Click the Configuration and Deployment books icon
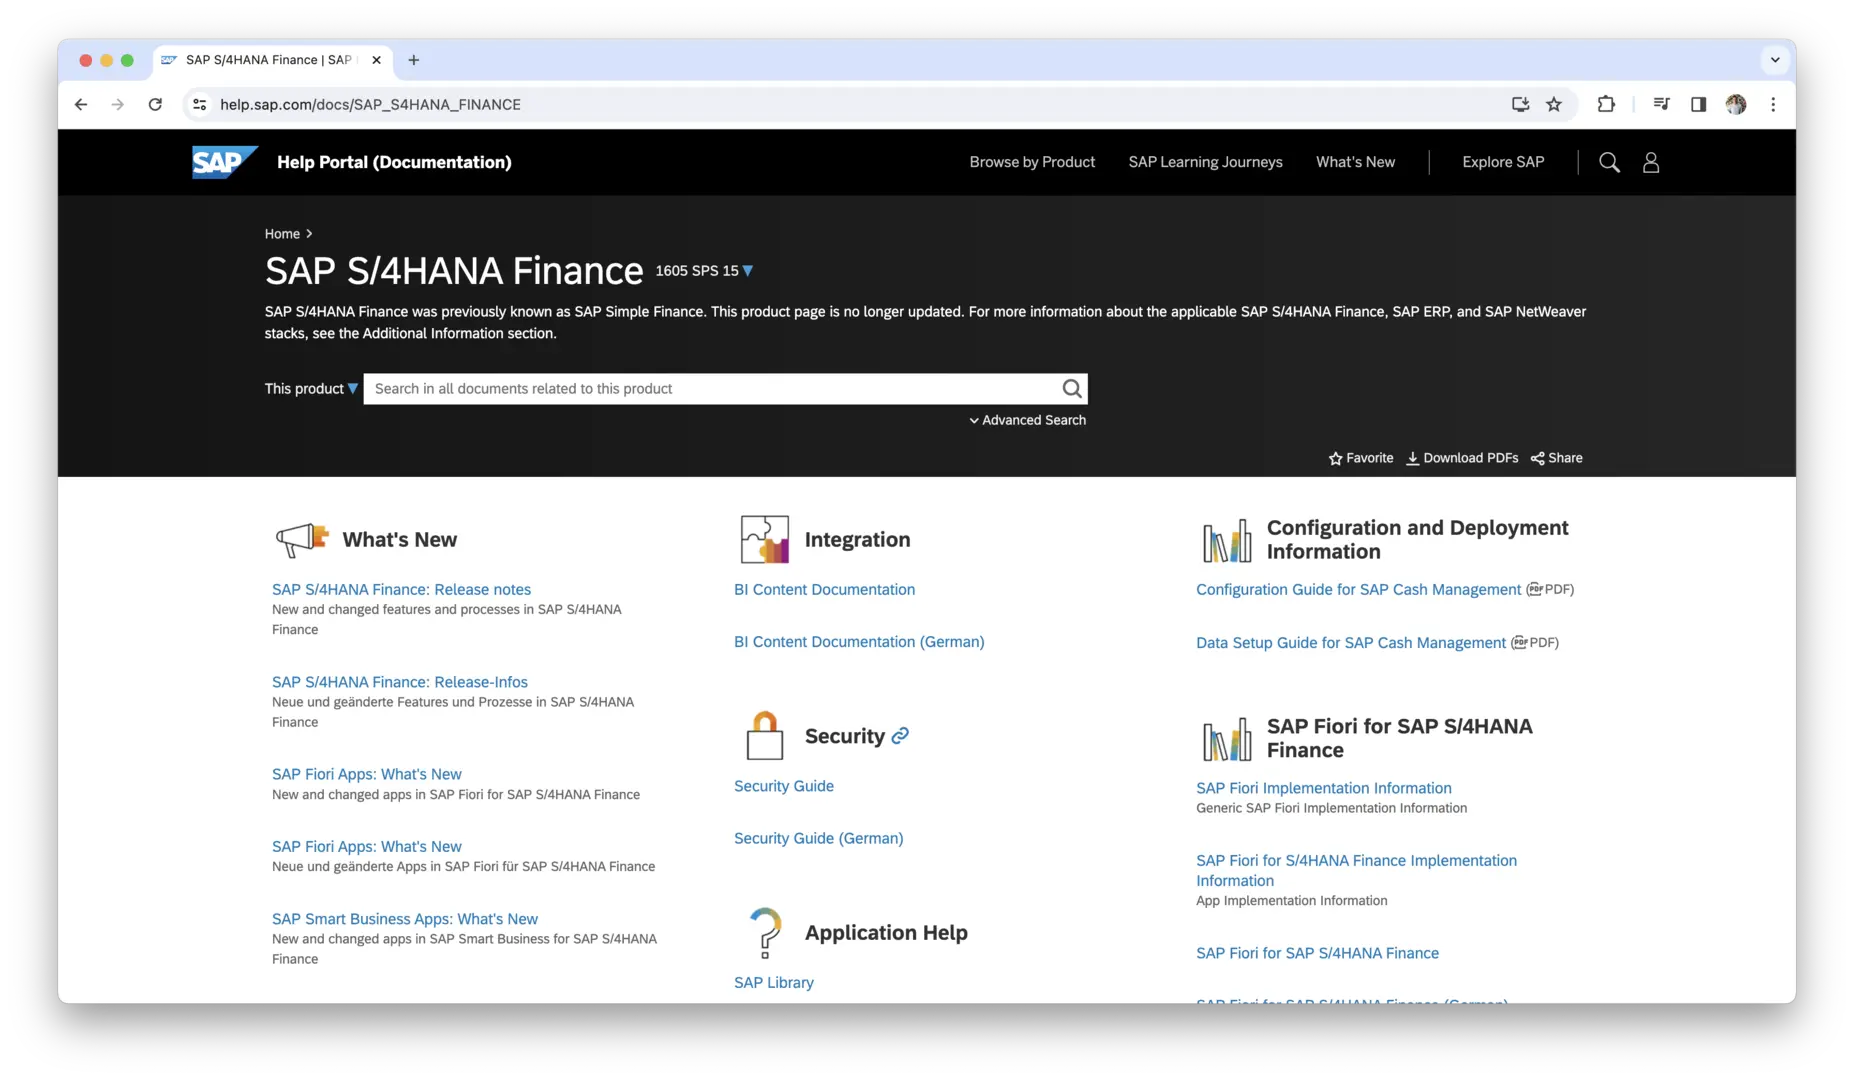Image resolution: width=1854 pixels, height=1080 pixels. point(1227,540)
